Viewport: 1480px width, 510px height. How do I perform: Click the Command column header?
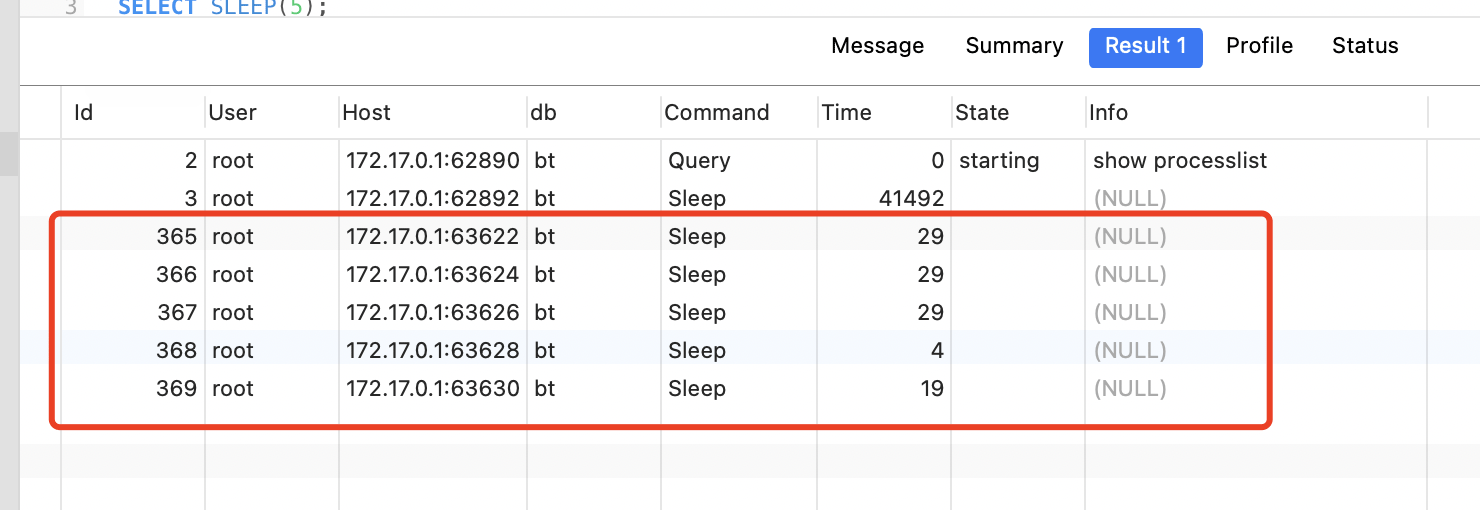coord(739,112)
